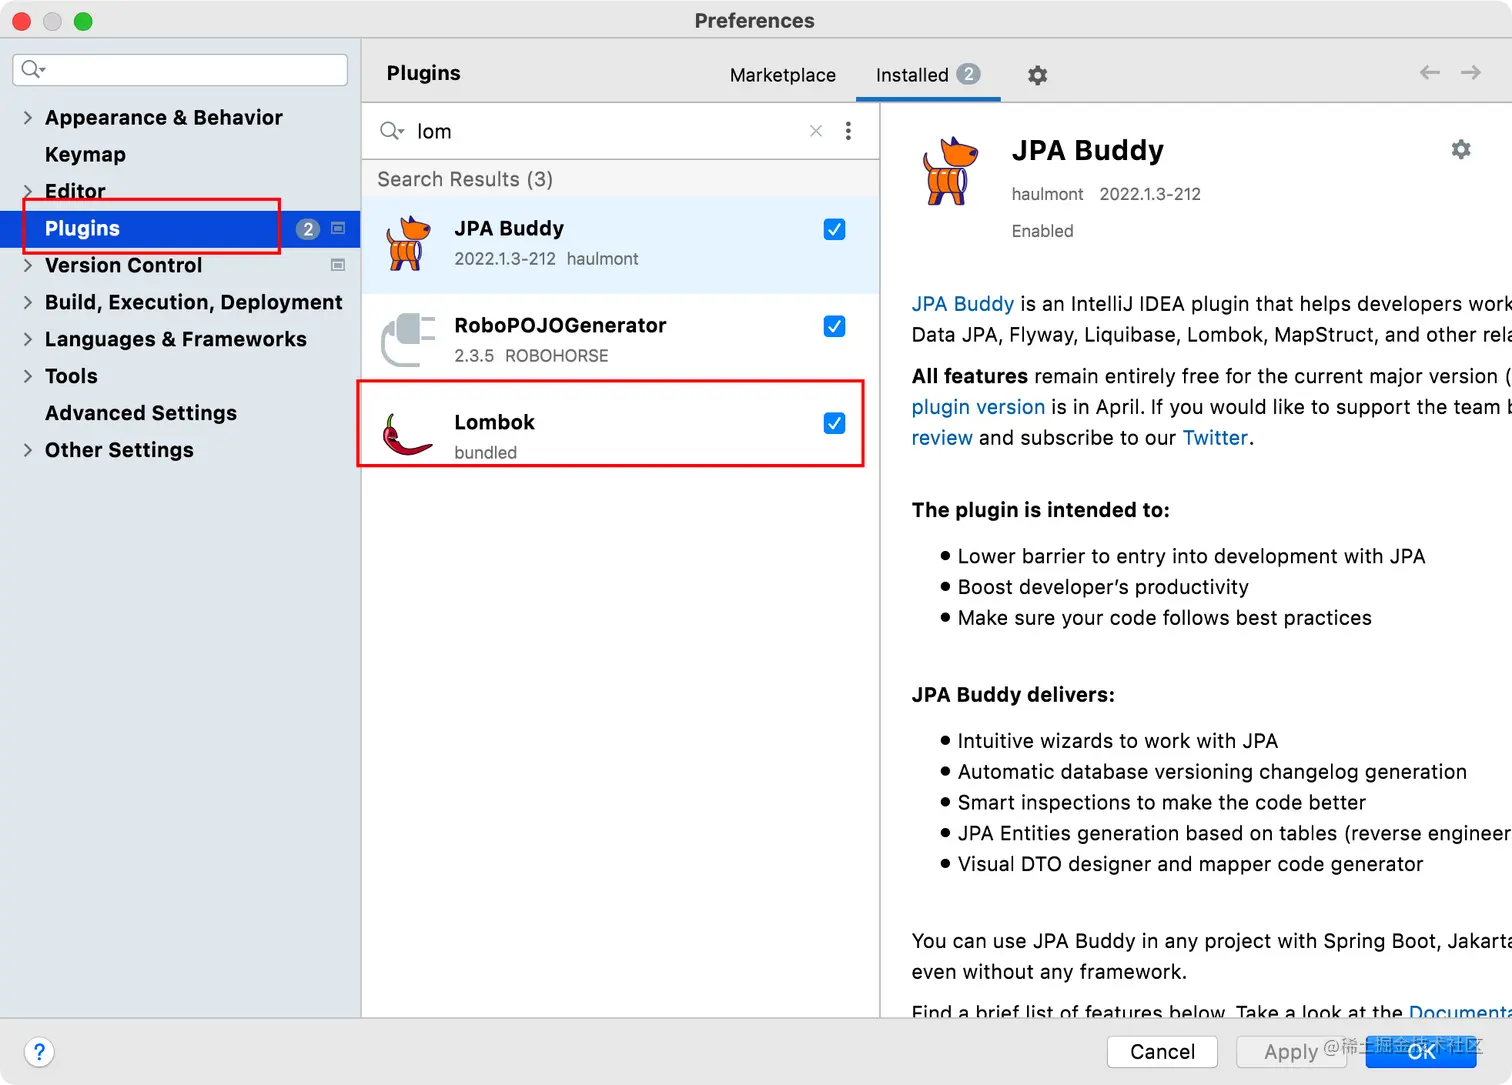Click the large JPA Buddy logo in details
Image resolution: width=1512 pixels, height=1085 pixels.
(949, 171)
